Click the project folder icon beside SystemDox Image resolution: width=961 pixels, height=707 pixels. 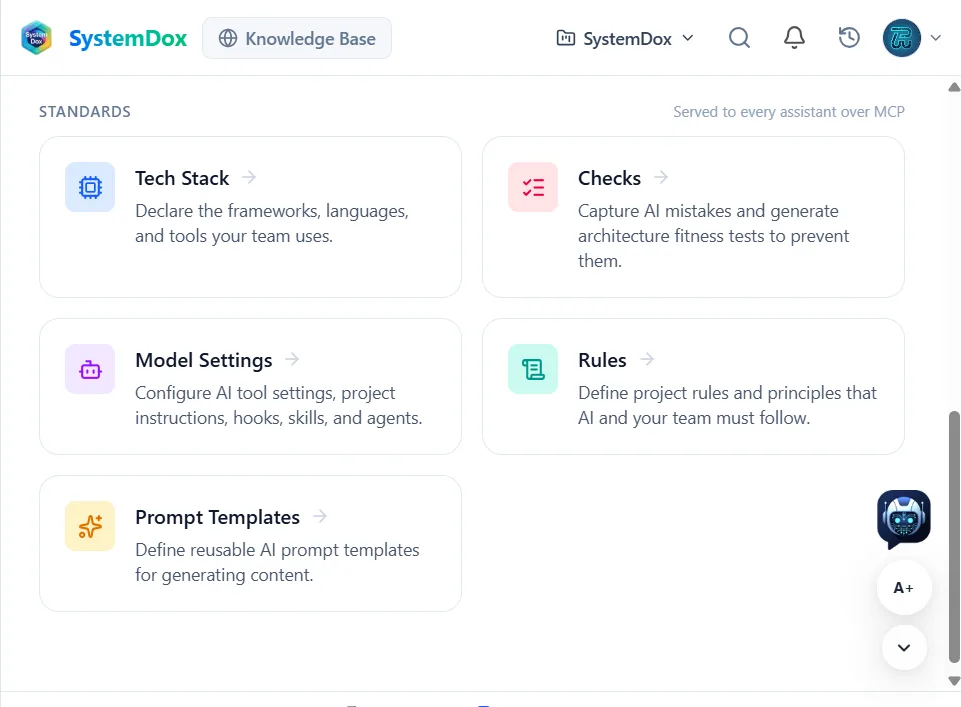tap(565, 38)
